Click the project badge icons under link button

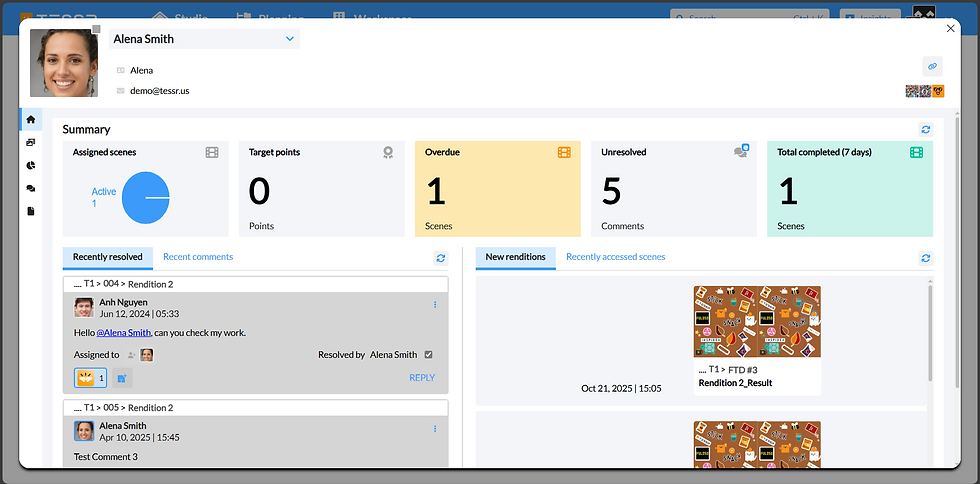click(924, 91)
